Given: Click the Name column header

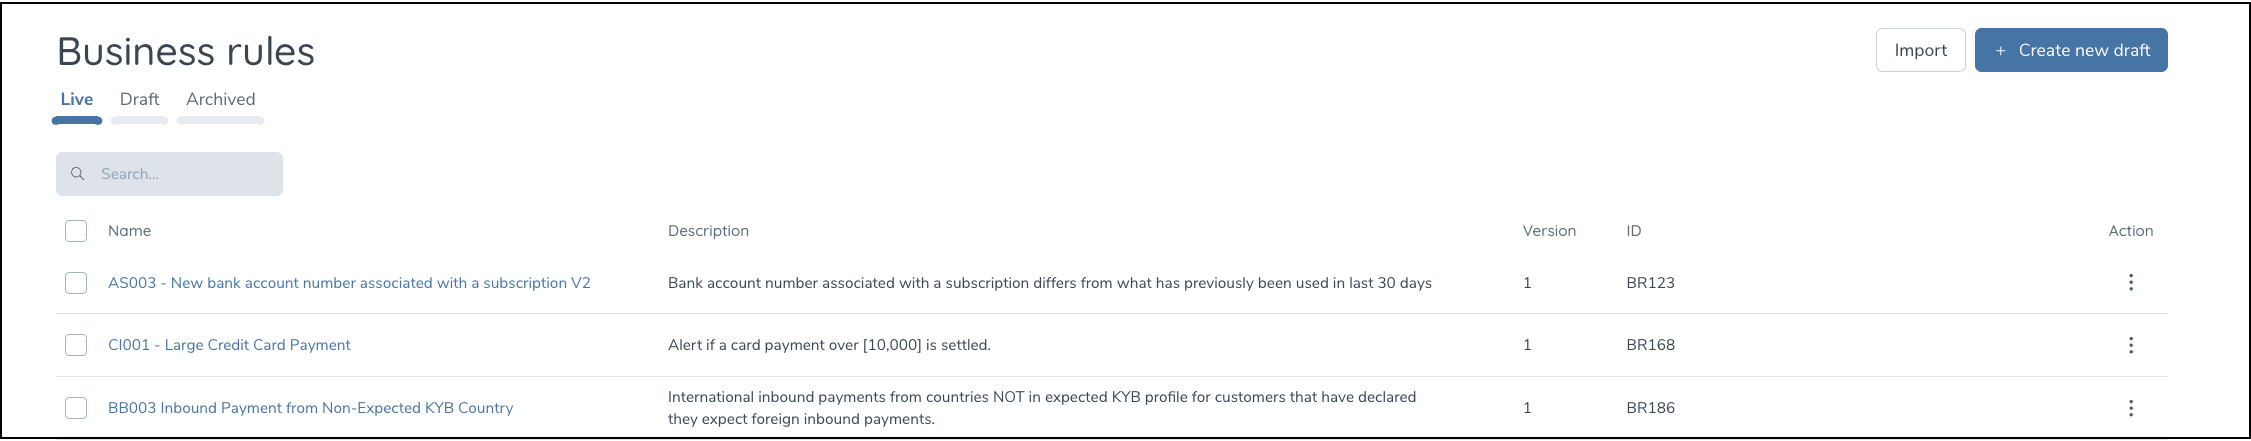Looking at the screenshot, I should click(x=129, y=231).
